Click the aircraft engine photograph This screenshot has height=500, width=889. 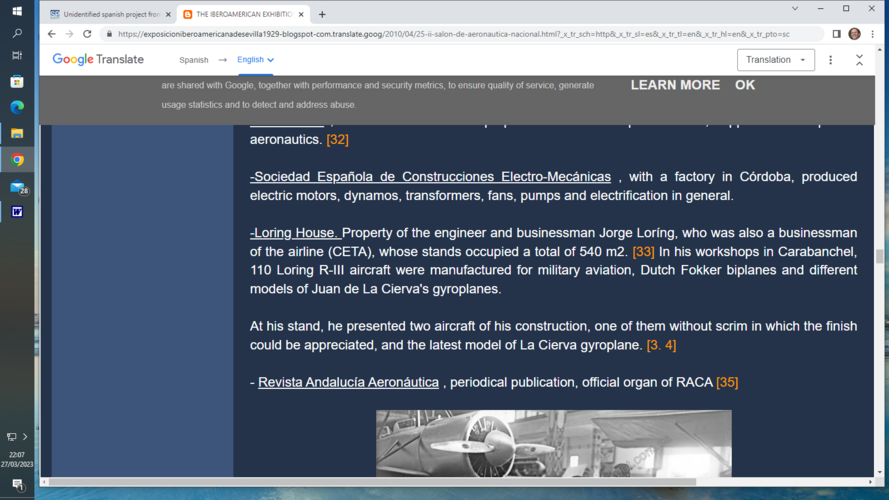[553, 443]
